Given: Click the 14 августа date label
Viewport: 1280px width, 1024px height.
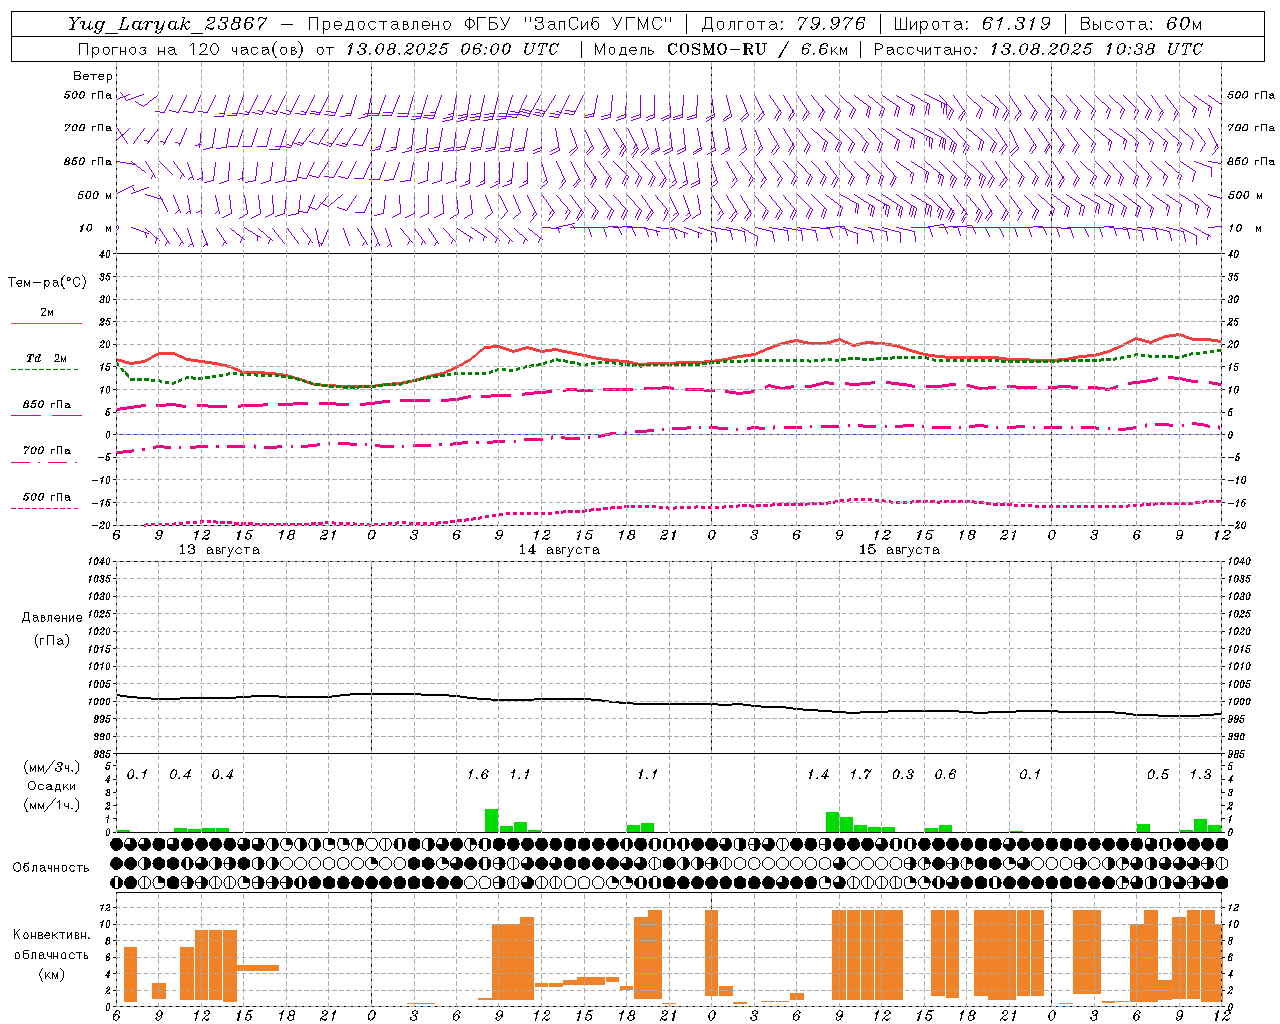Looking at the screenshot, I should [x=559, y=550].
